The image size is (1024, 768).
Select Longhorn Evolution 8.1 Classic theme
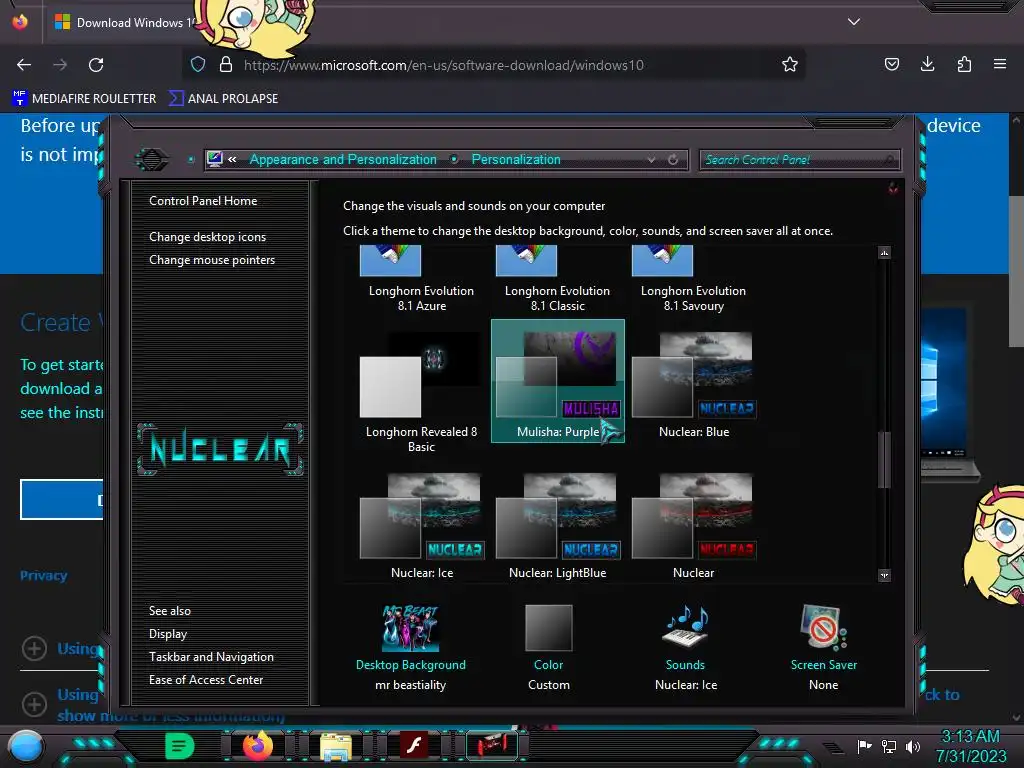coord(558,280)
